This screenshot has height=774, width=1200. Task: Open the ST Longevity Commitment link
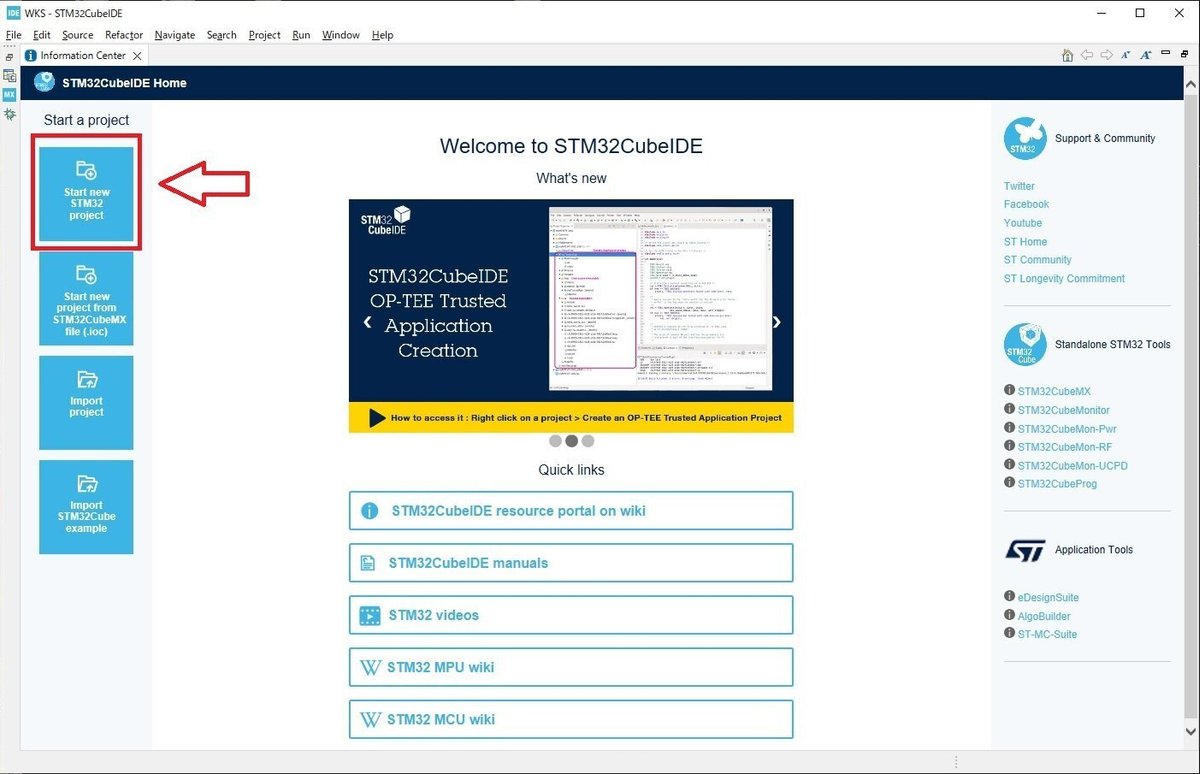(x=1064, y=279)
